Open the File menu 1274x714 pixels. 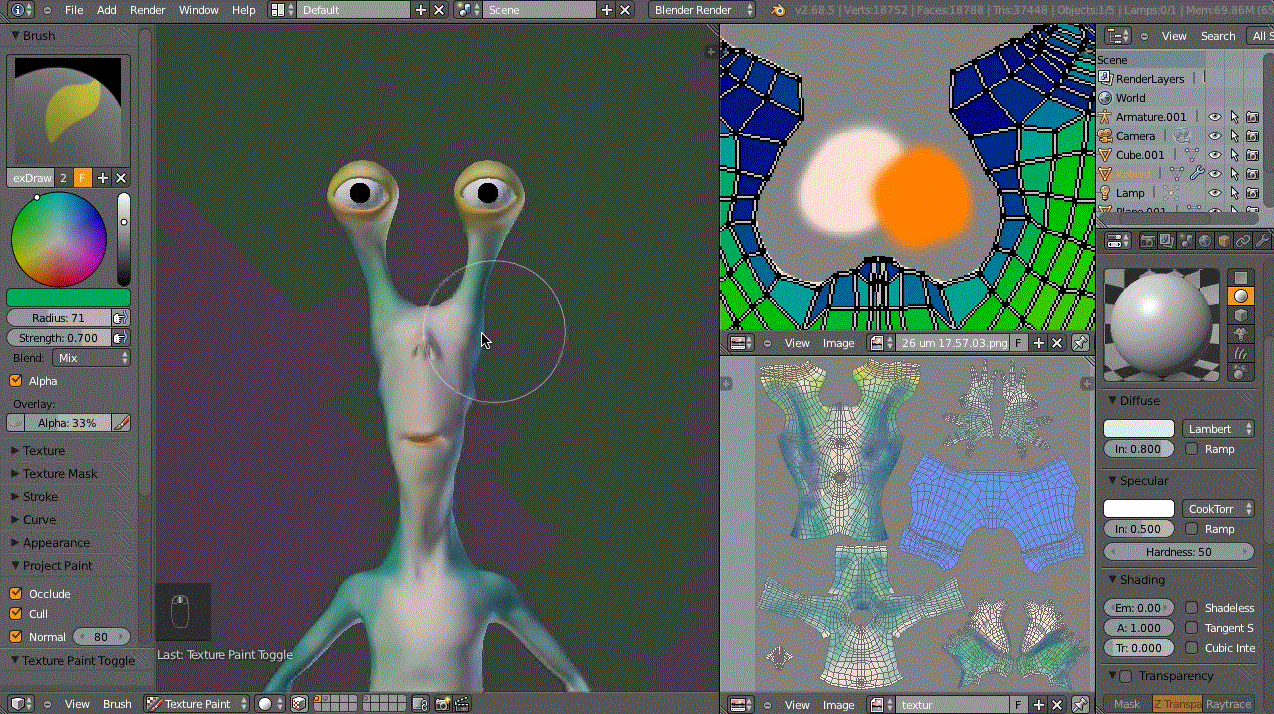74,10
